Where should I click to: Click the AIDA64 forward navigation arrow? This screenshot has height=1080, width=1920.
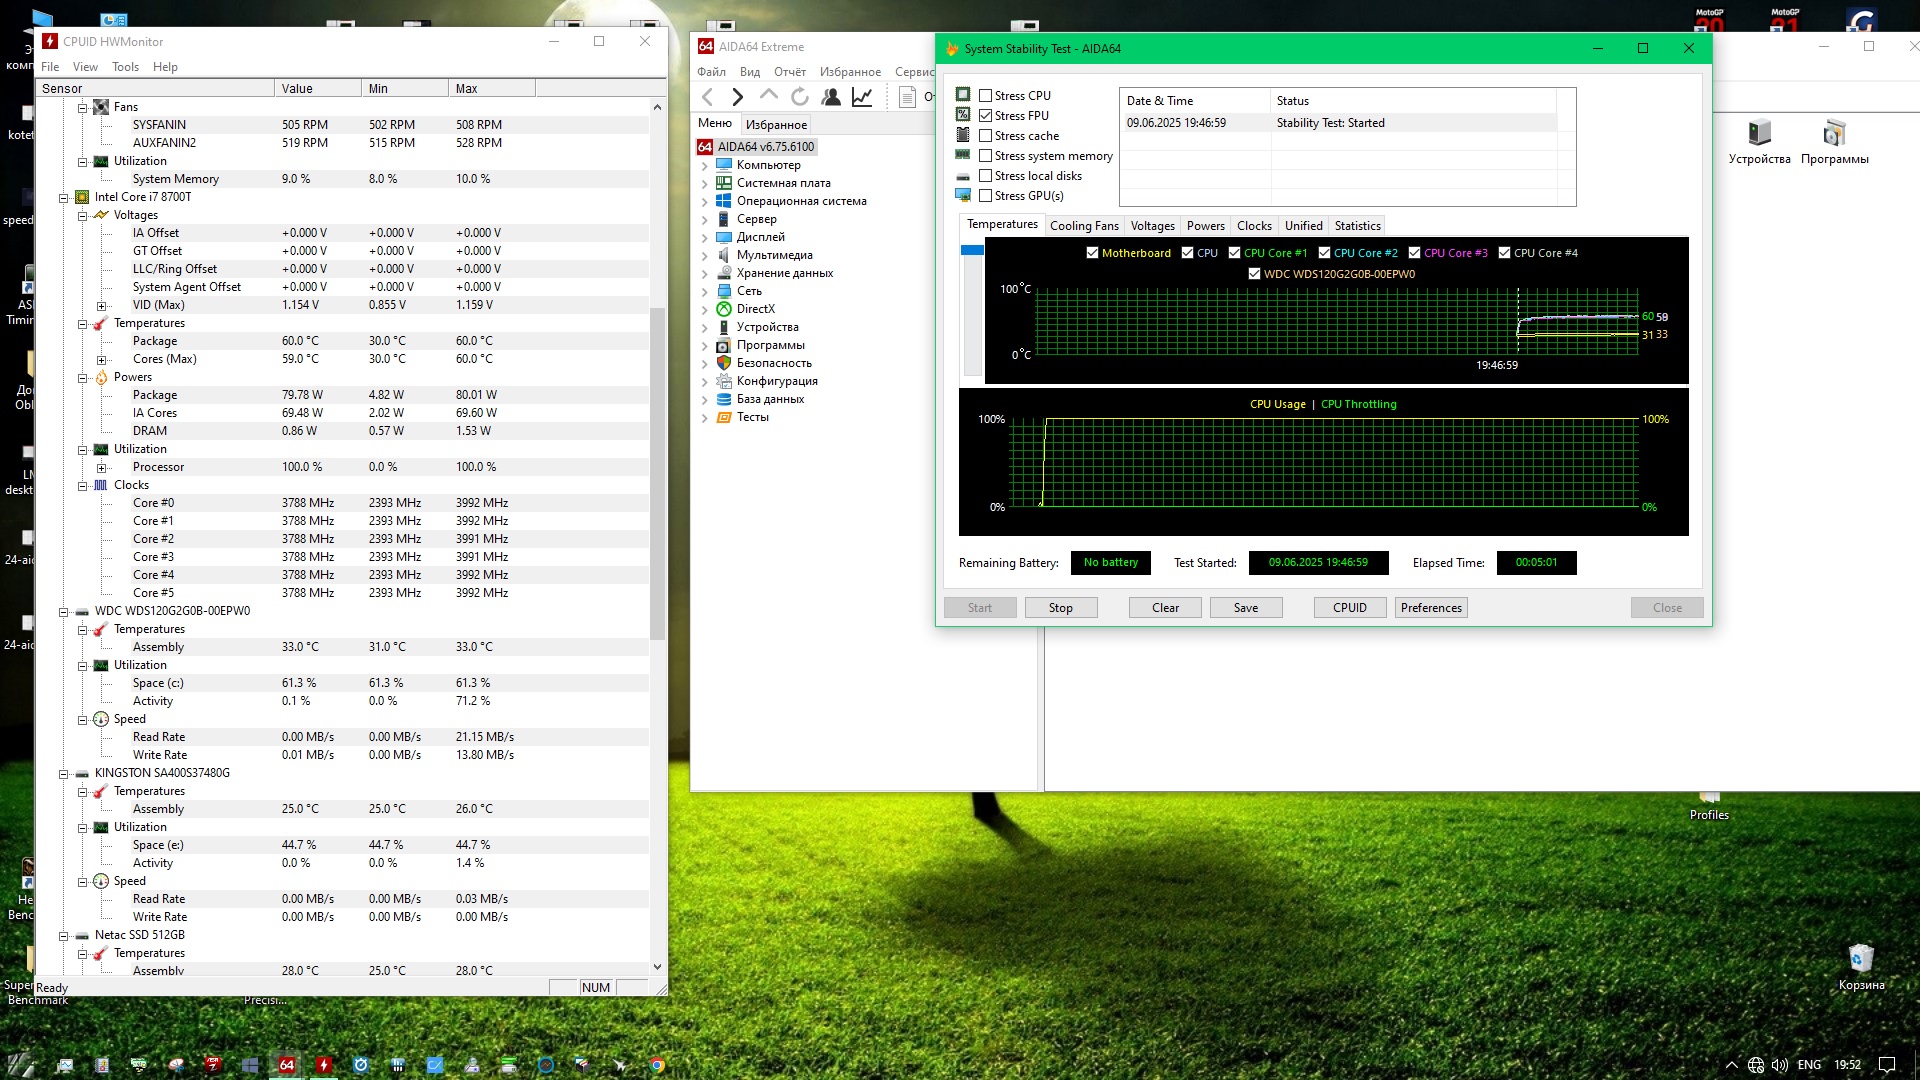point(738,97)
